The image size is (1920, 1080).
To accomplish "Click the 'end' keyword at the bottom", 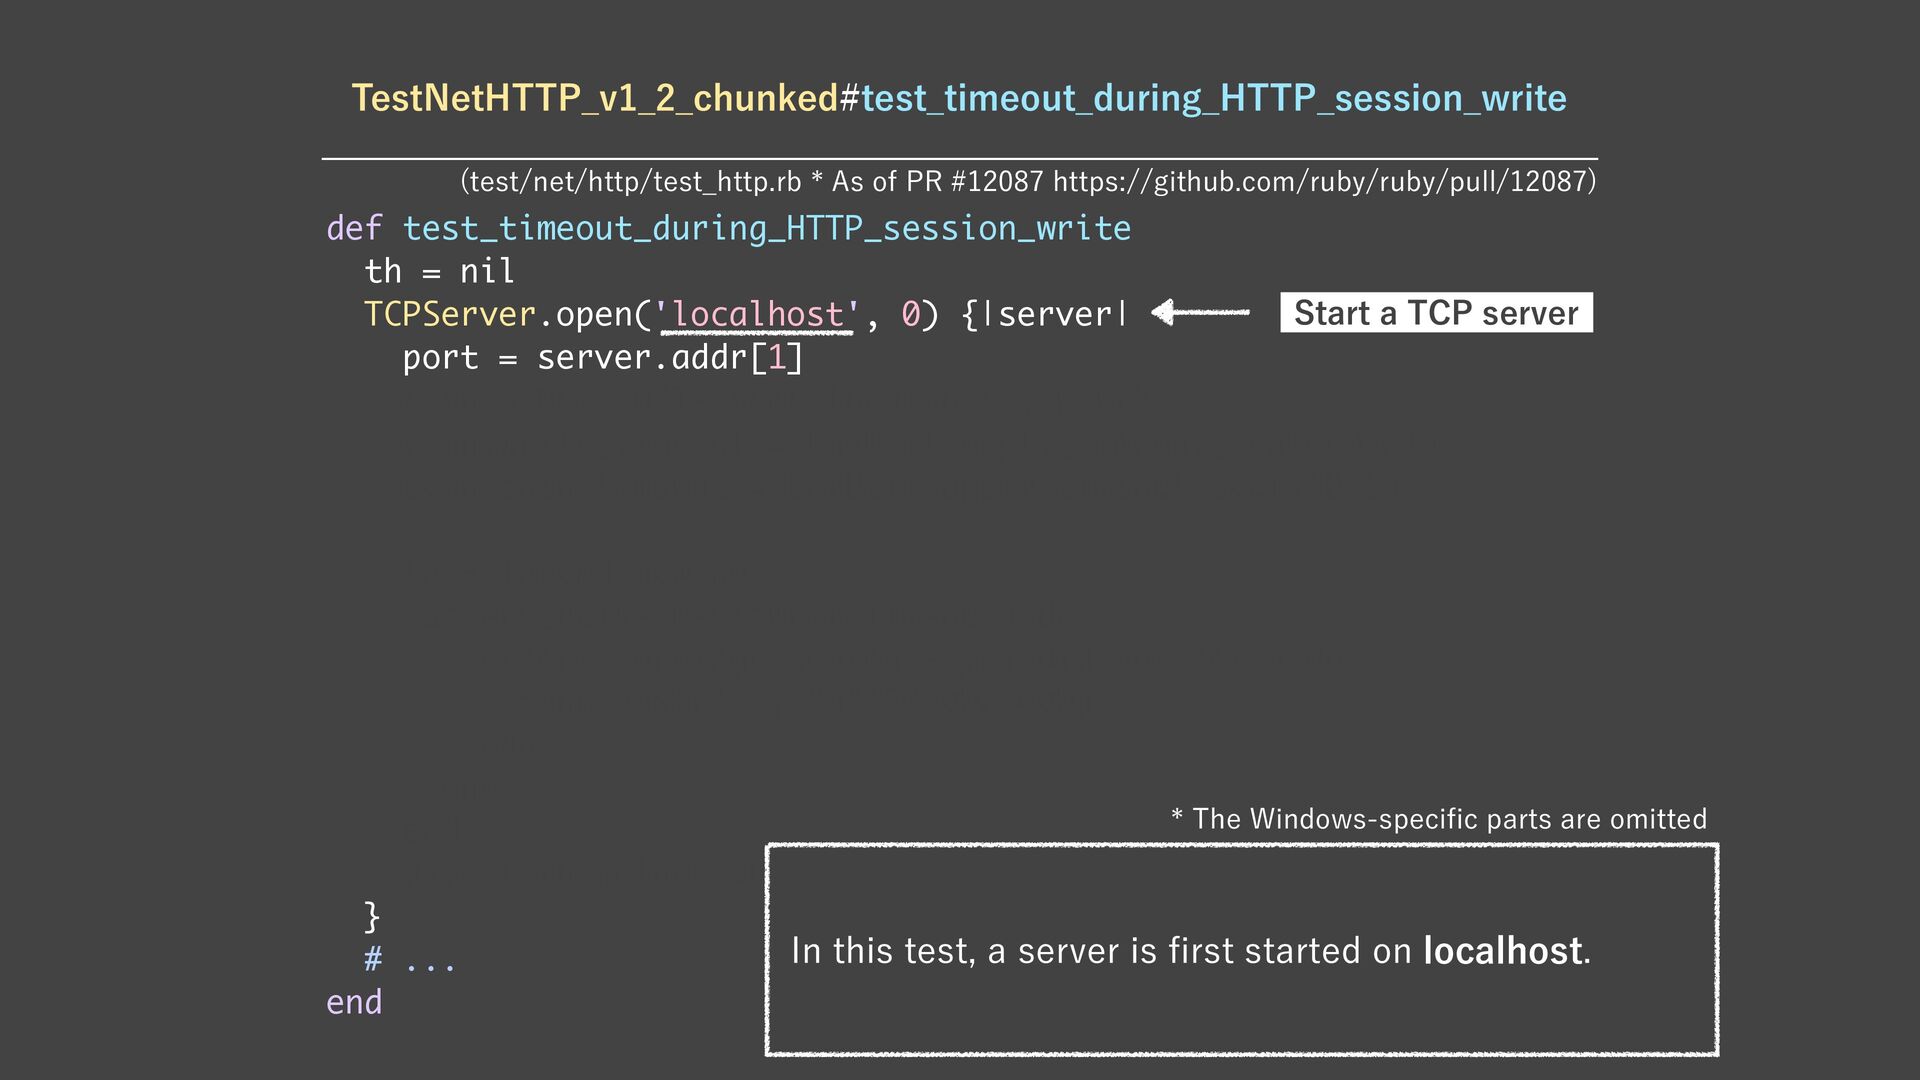I will pos(354,1002).
